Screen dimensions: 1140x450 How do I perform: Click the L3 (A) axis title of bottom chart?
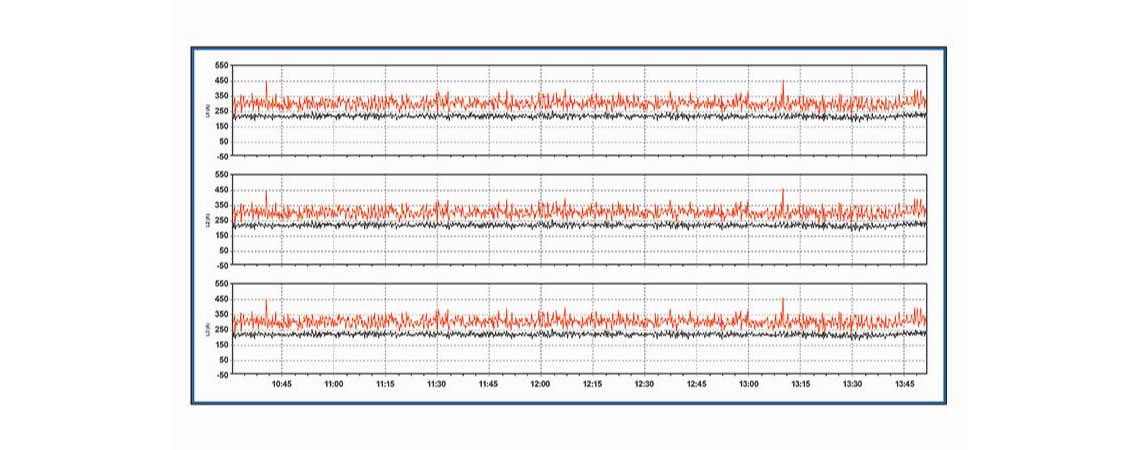click(207, 328)
